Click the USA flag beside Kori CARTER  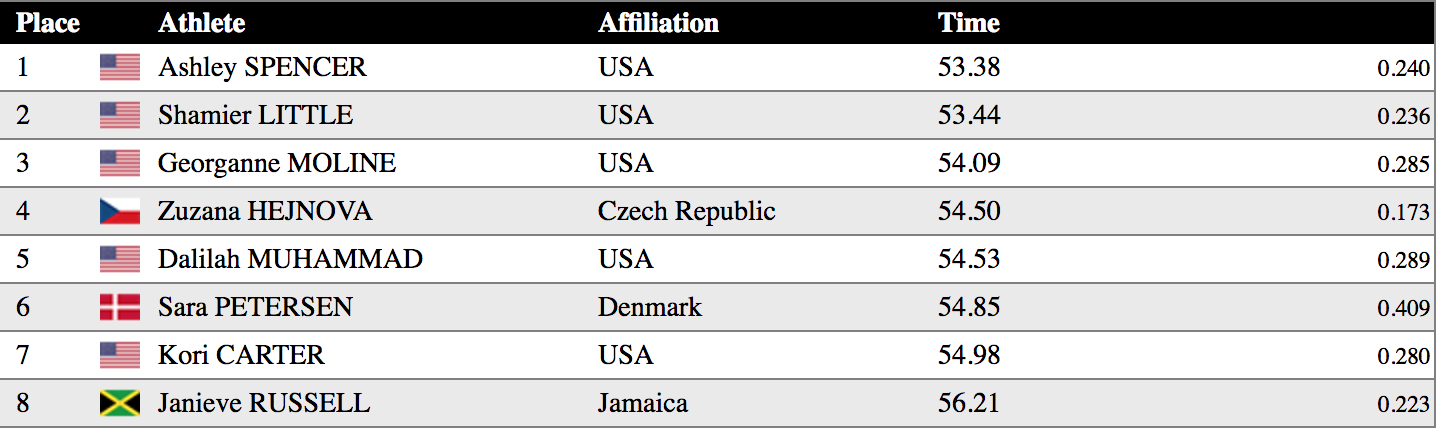point(120,355)
